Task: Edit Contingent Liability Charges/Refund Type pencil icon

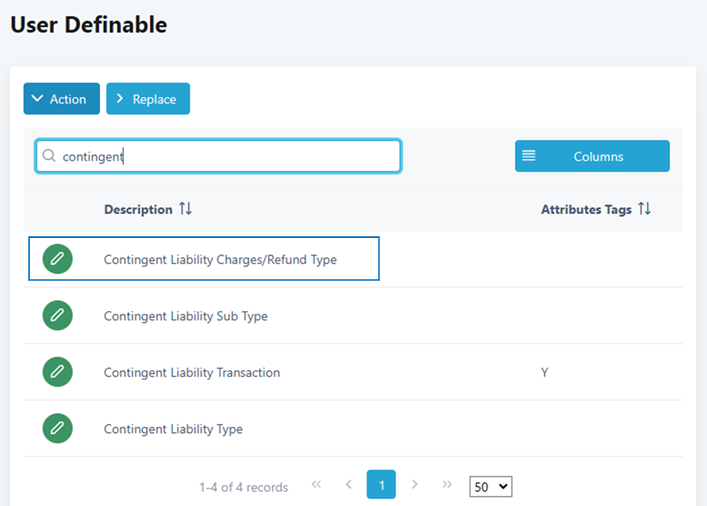Action: 58,259
